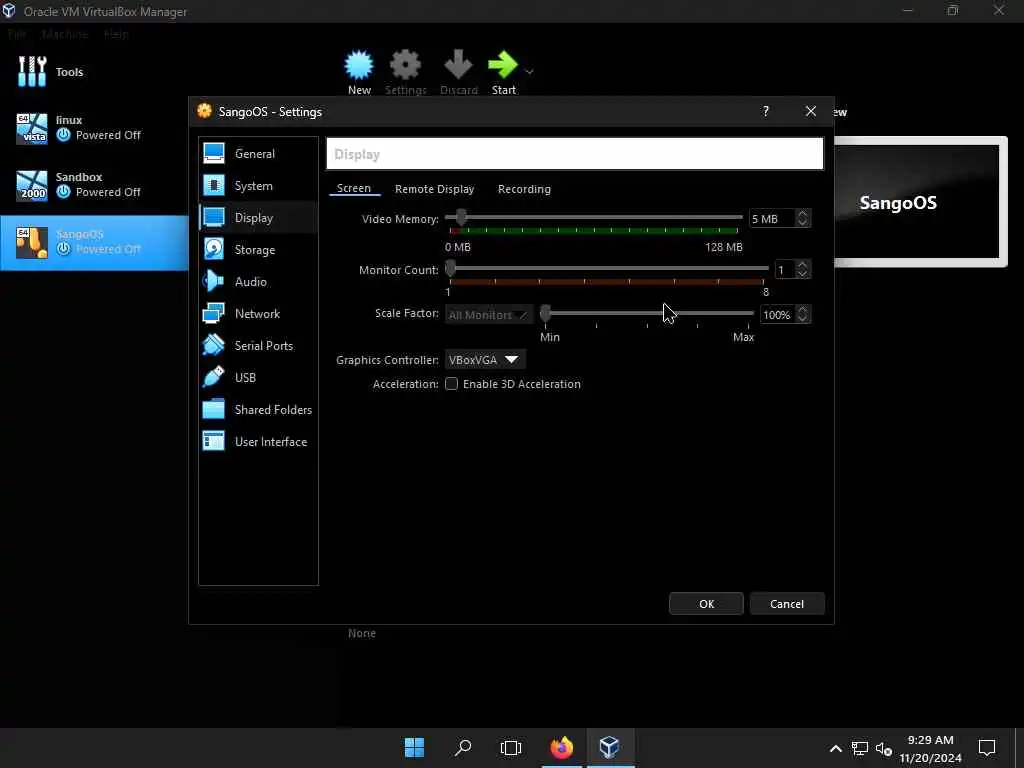The height and width of the screenshot is (768, 1024).
Task: Select the linux virtual machine
Action: tap(94, 128)
